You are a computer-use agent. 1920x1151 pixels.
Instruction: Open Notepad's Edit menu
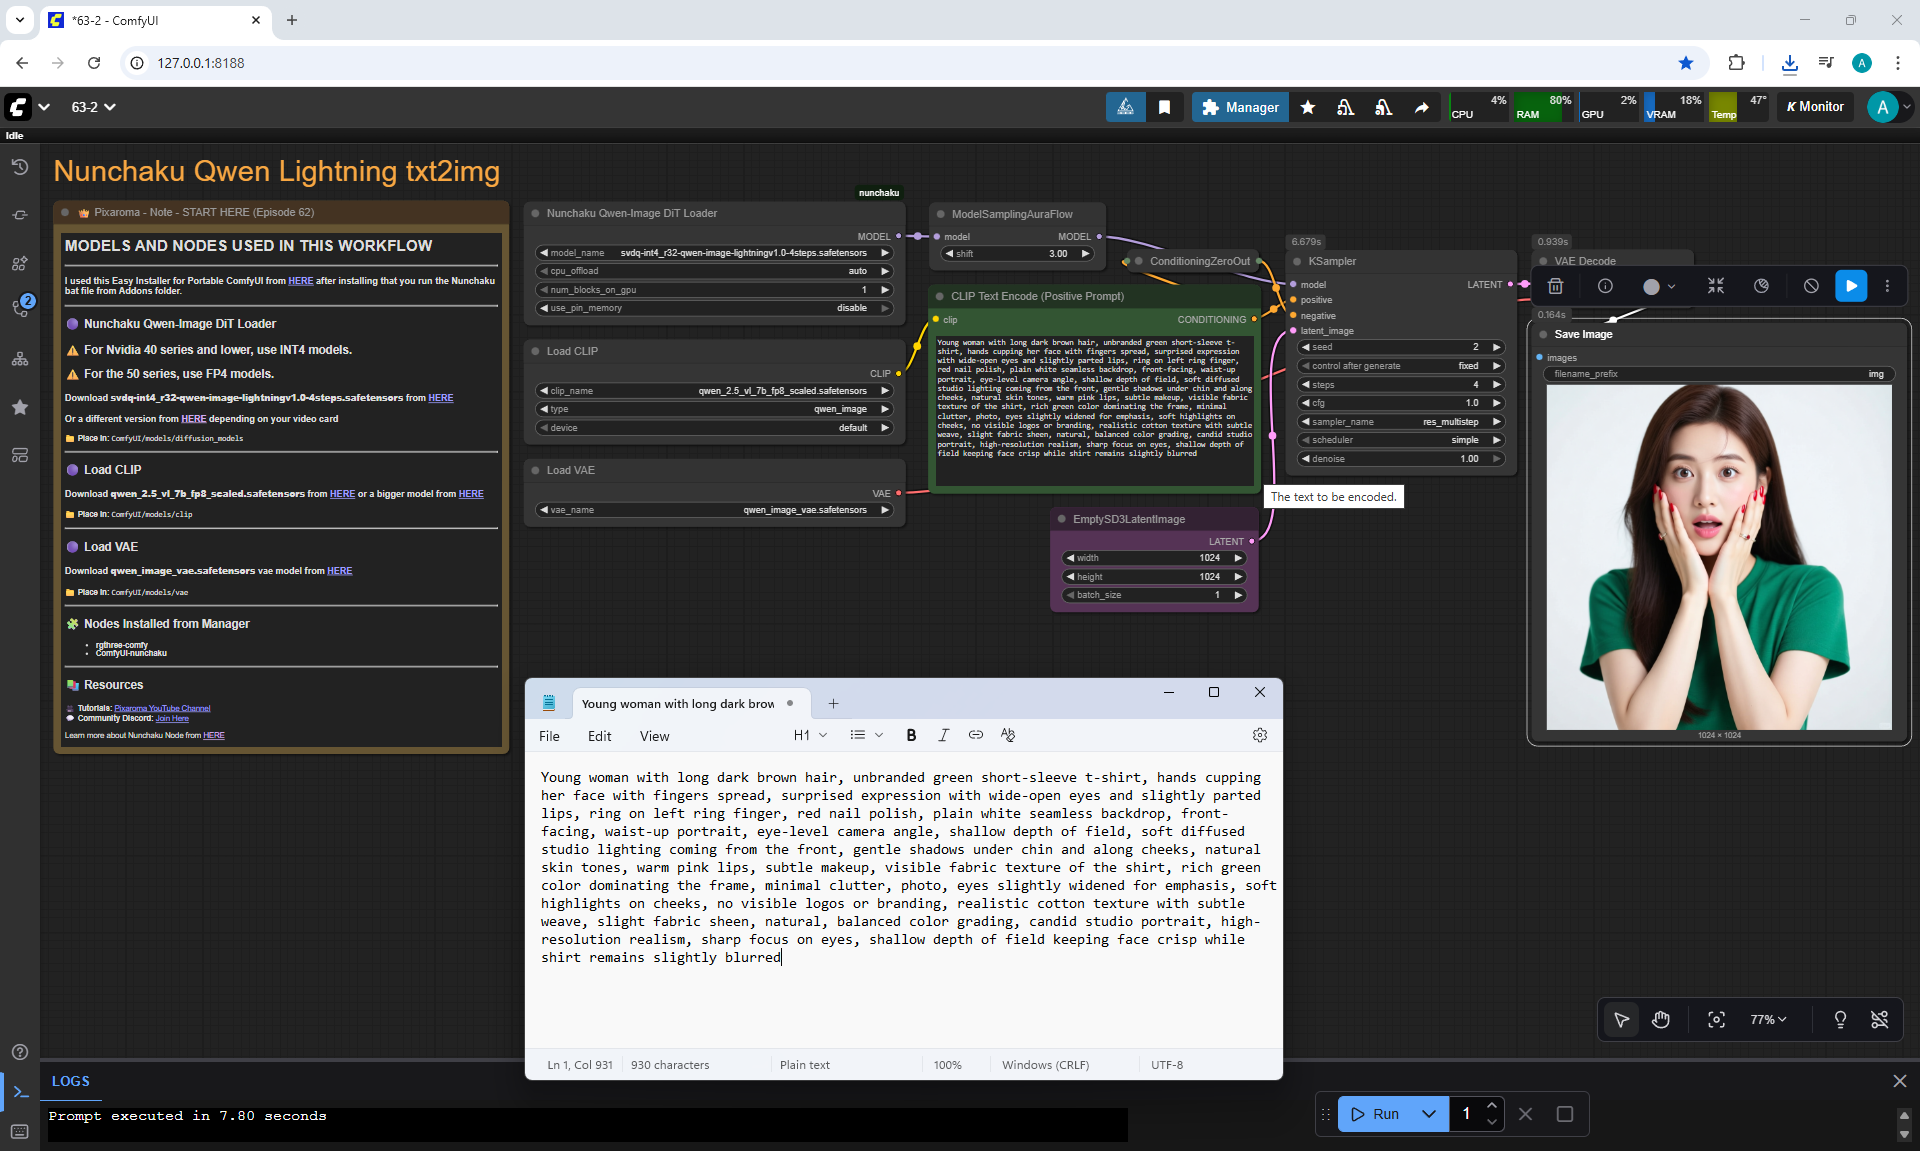click(599, 736)
